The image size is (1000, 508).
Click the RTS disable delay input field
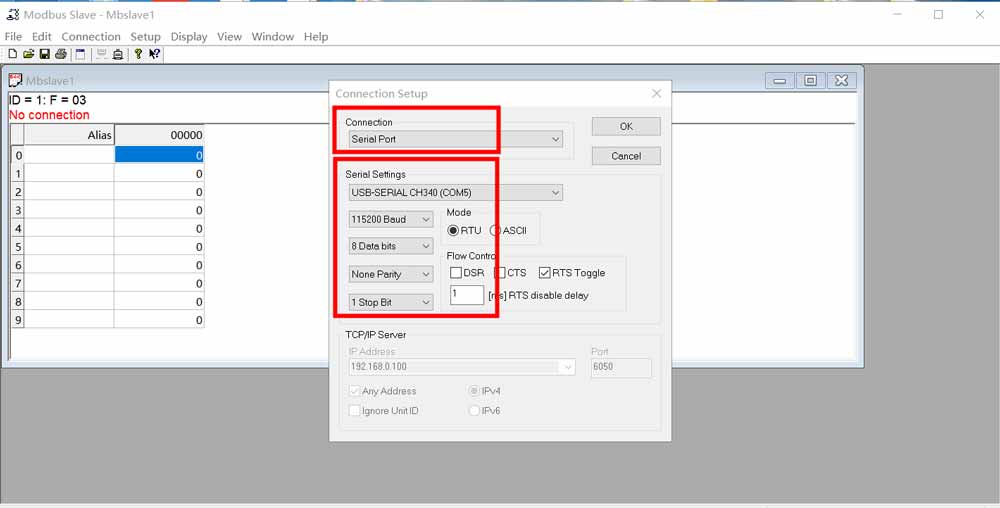point(466,295)
